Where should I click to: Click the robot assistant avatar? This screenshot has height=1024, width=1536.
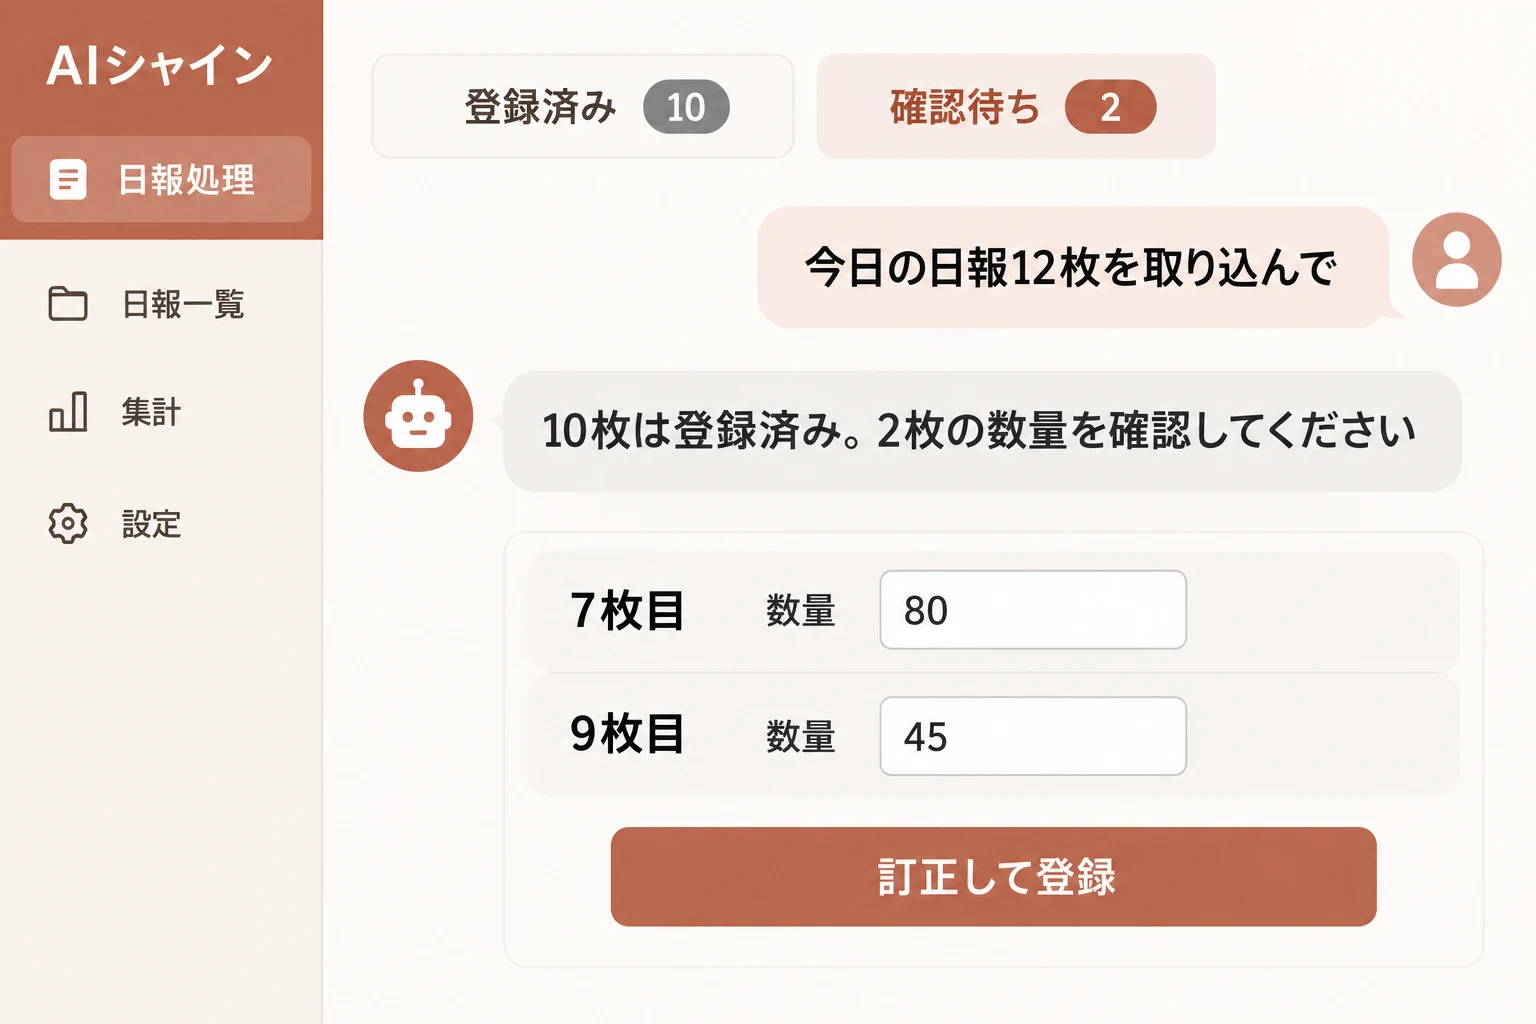pyautogui.click(x=418, y=416)
